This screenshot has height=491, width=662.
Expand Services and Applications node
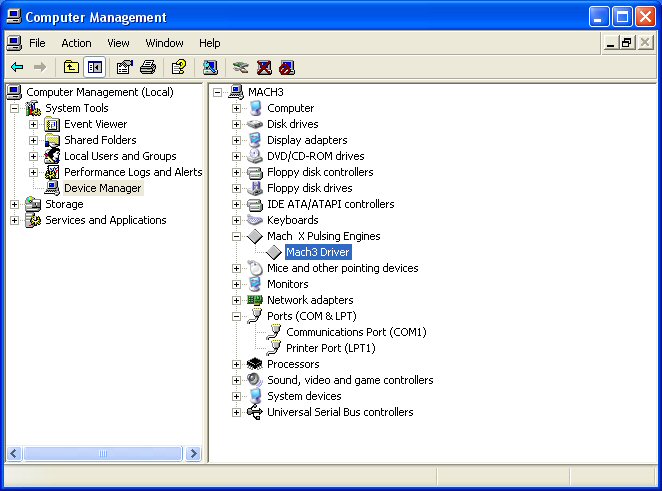coord(14,220)
